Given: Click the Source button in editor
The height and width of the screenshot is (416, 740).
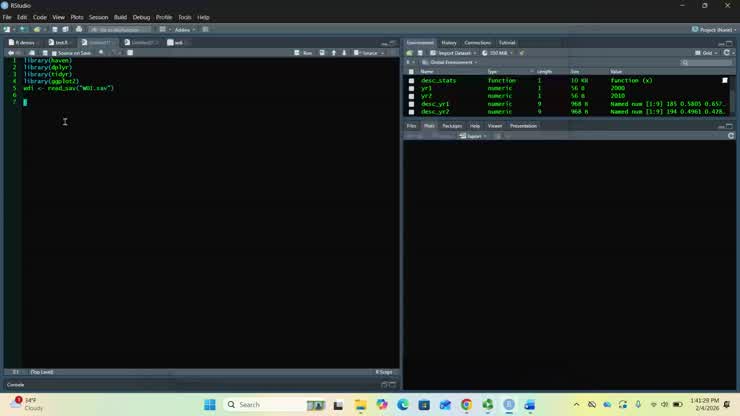Looking at the screenshot, I should click(366, 53).
